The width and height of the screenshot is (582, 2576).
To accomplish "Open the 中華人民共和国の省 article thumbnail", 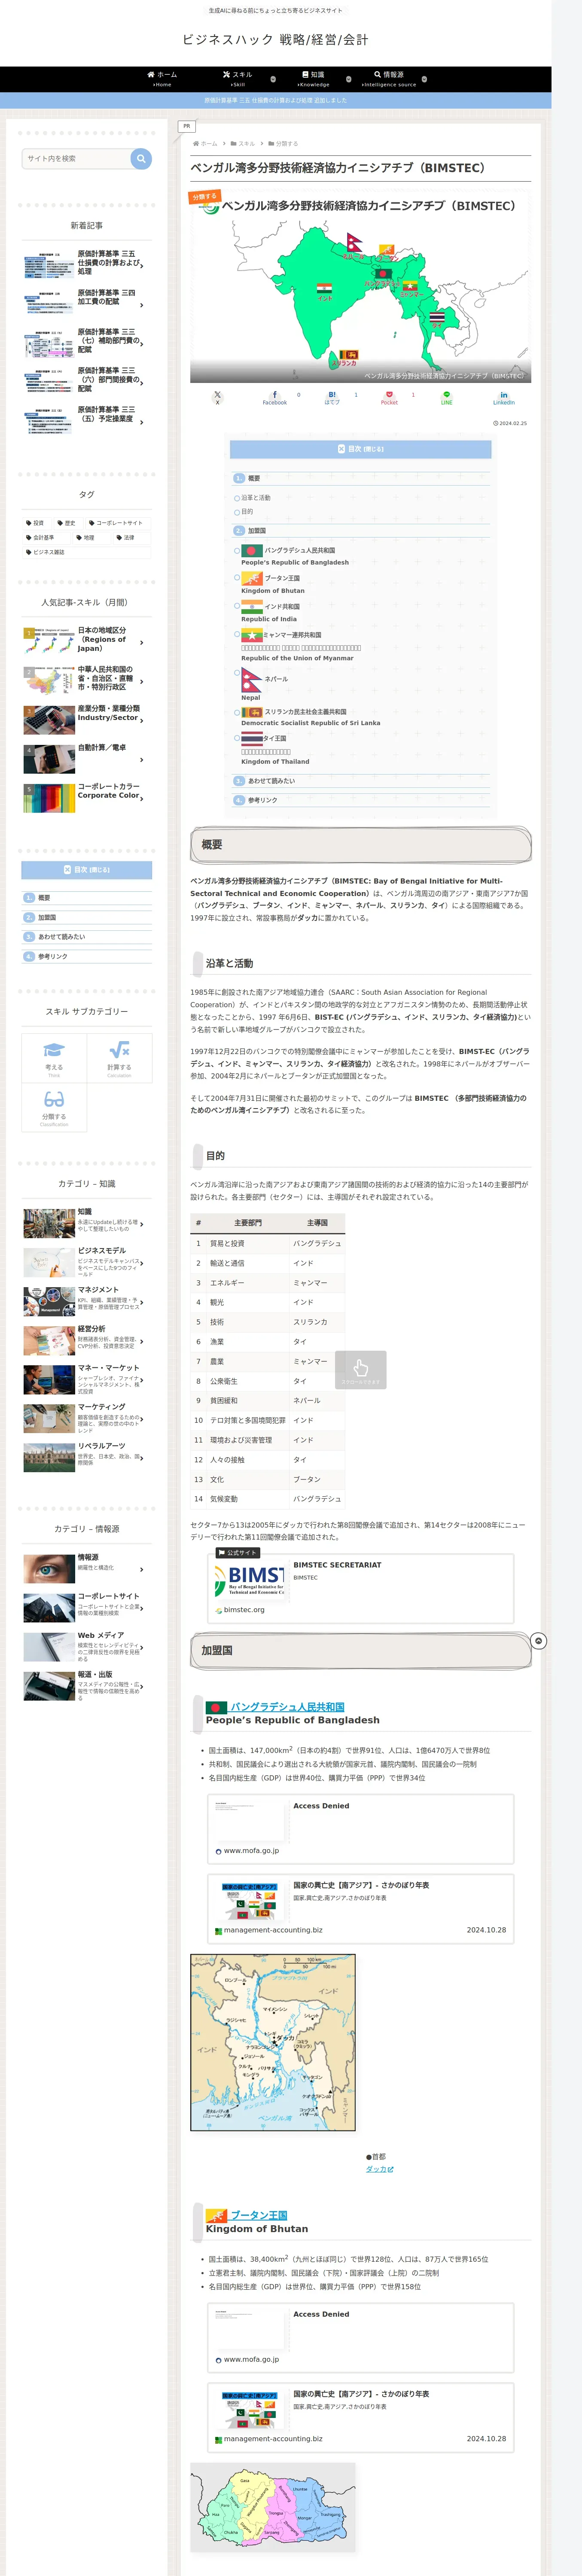I will pos(48,680).
